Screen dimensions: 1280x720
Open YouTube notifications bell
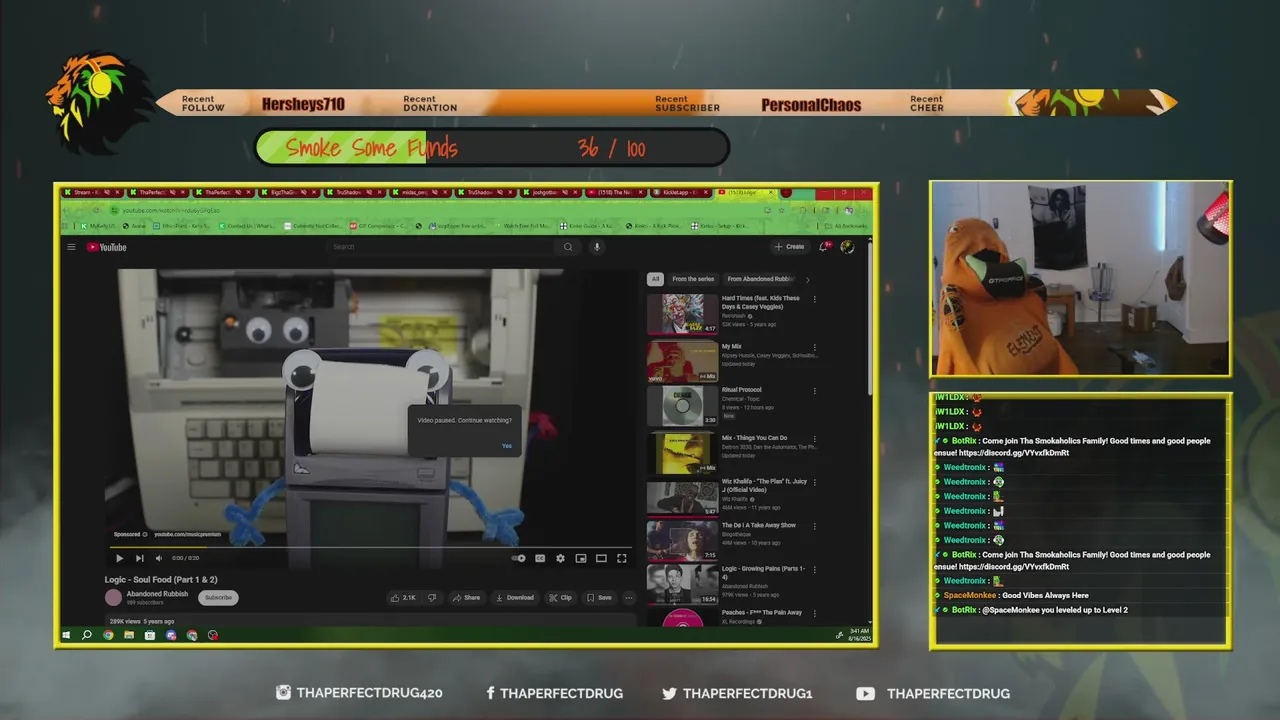(825, 246)
